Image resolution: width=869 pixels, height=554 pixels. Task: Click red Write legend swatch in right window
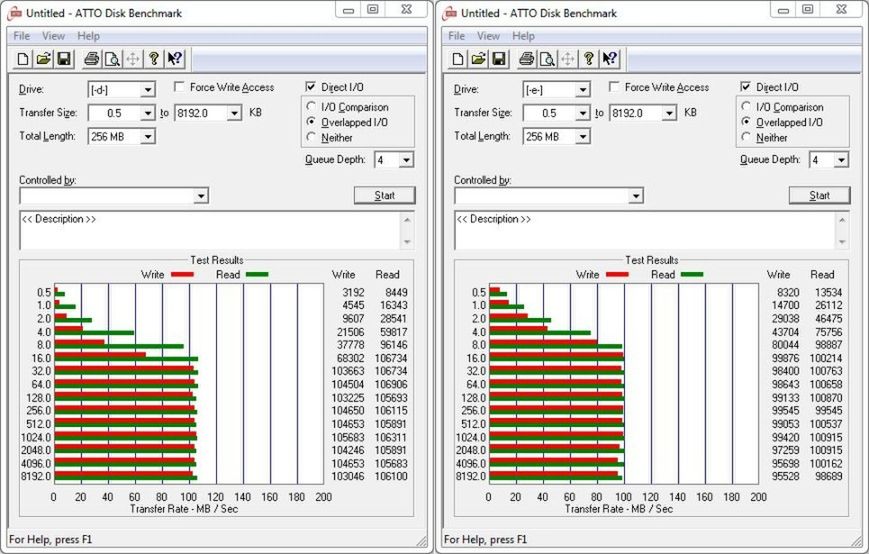[x=617, y=274]
